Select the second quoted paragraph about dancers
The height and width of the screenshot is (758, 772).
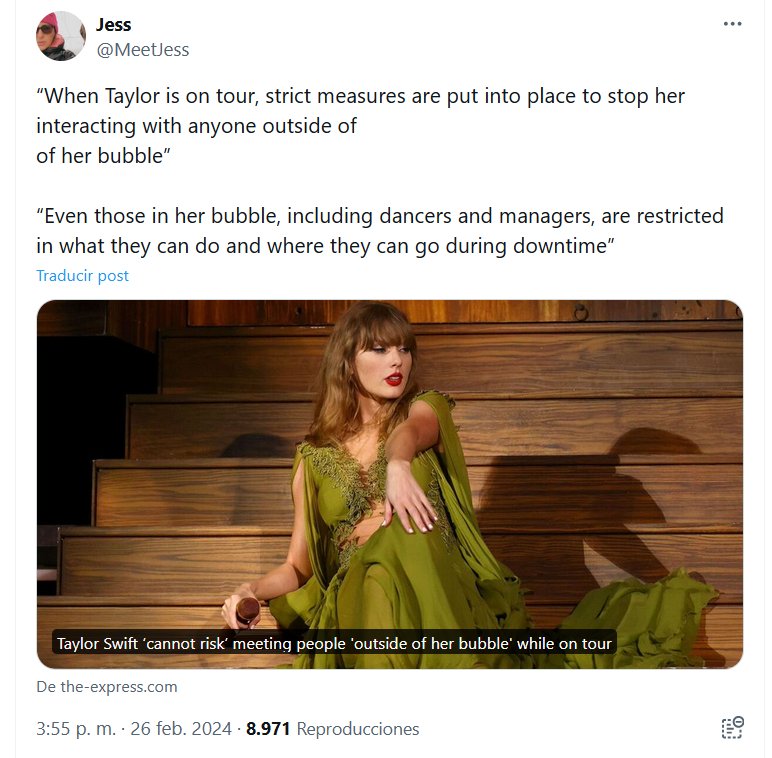[380, 230]
